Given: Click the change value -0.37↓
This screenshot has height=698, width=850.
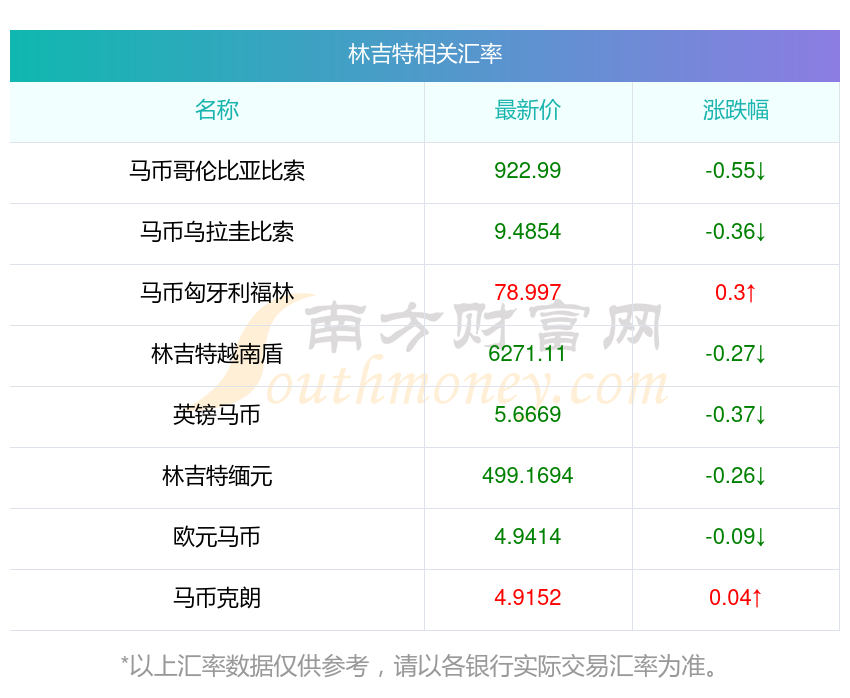Looking at the screenshot, I should click(x=736, y=415).
